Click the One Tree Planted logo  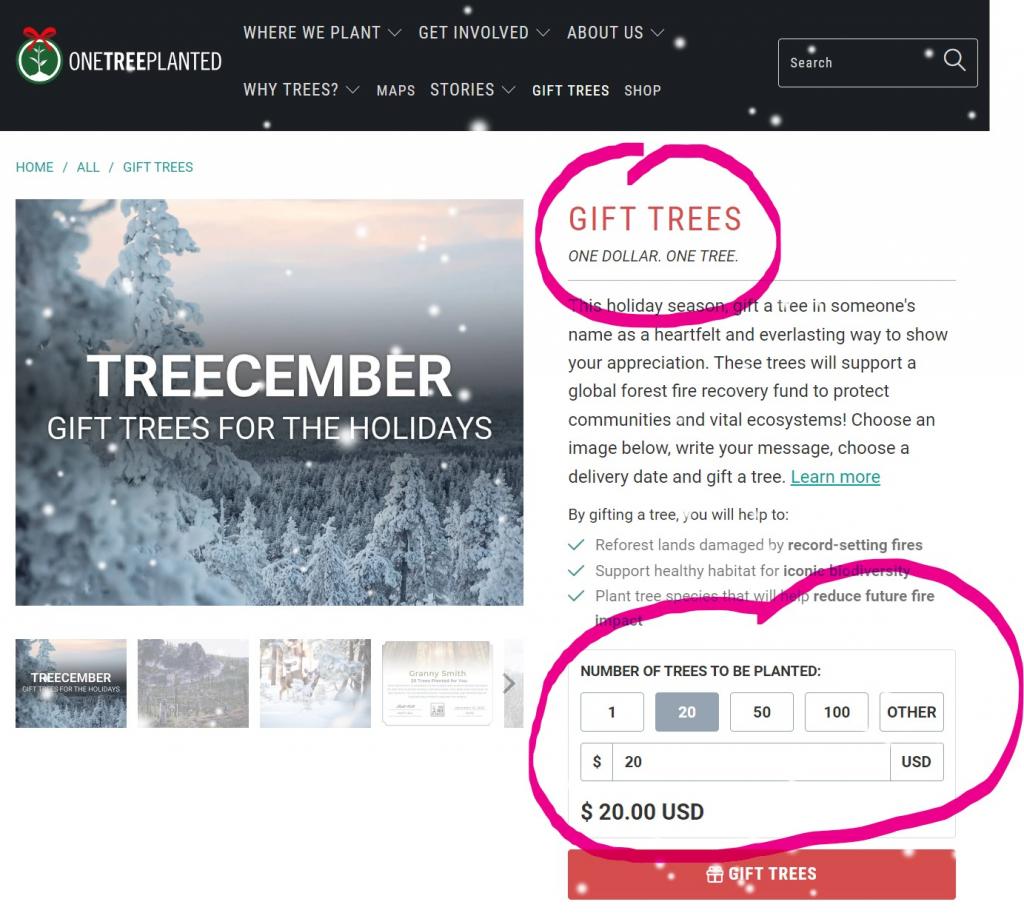pos(119,57)
